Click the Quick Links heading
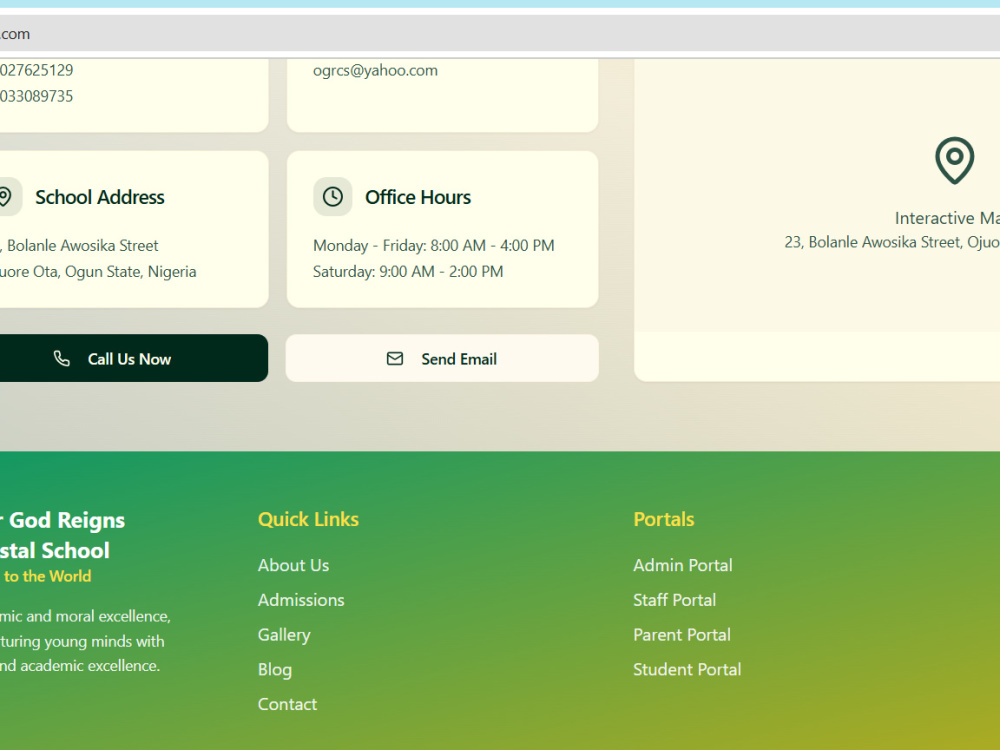 [x=308, y=519]
